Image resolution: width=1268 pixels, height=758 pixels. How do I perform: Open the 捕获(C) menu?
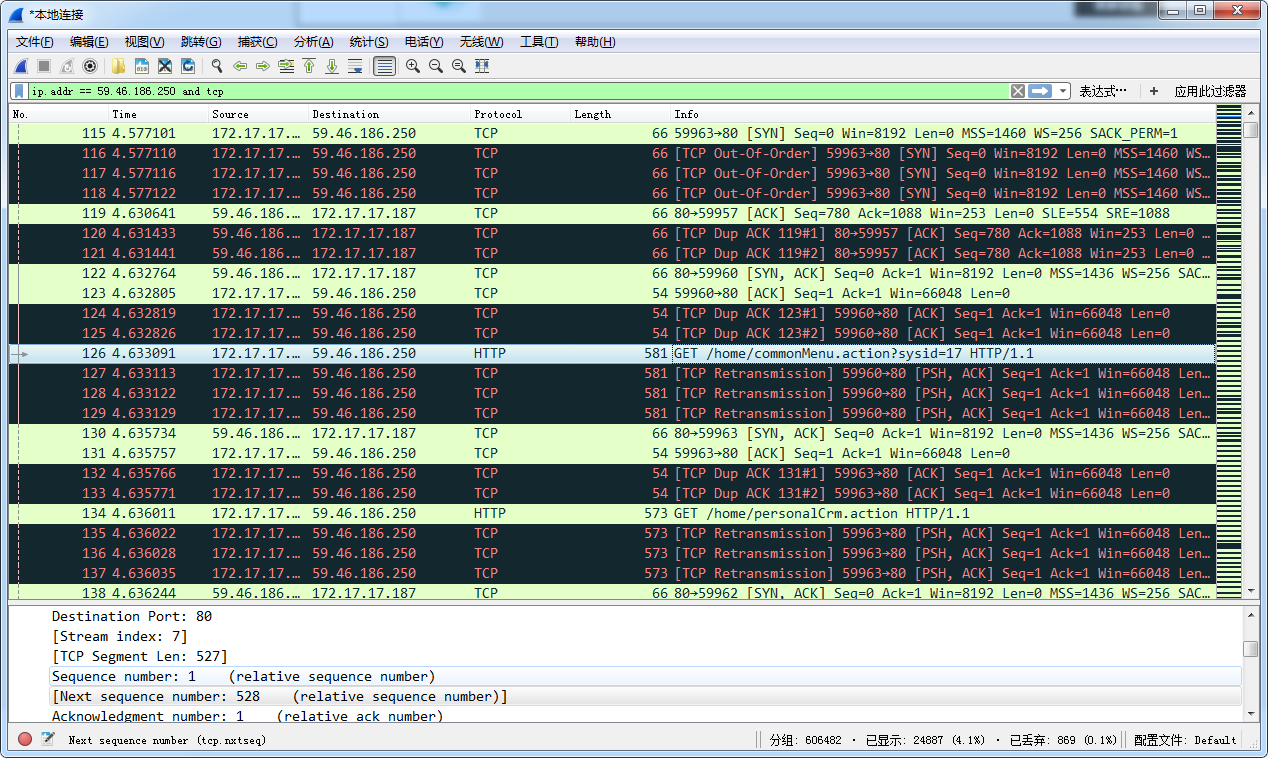tap(257, 42)
